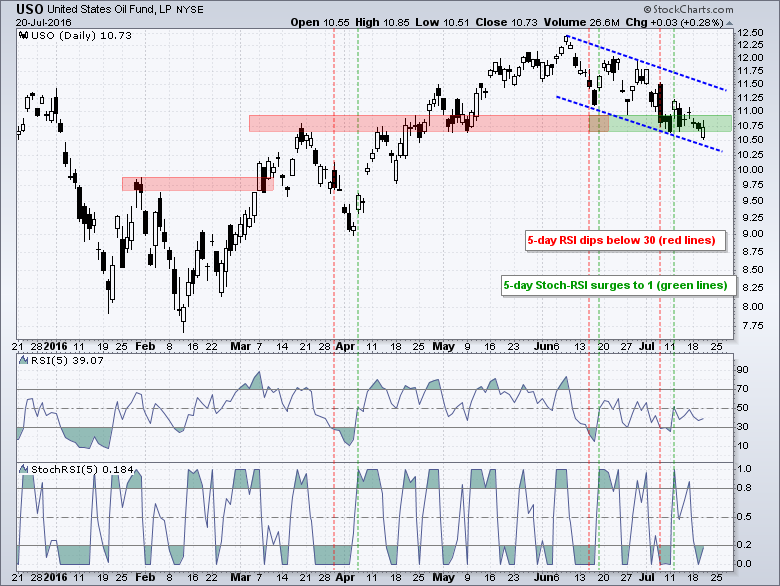Click the 1.0 level on the StochRSI scale
Image resolution: width=780 pixels, height=586 pixels.
click(744, 469)
